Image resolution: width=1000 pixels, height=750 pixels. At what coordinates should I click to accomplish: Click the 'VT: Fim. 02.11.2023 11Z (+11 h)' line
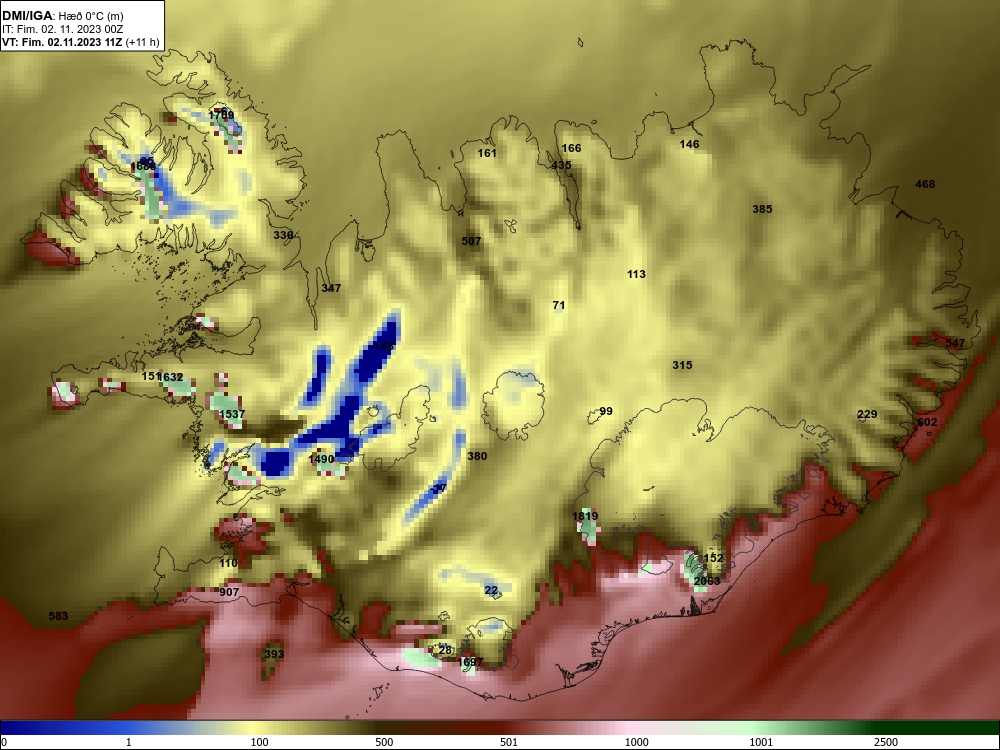tap(80, 42)
